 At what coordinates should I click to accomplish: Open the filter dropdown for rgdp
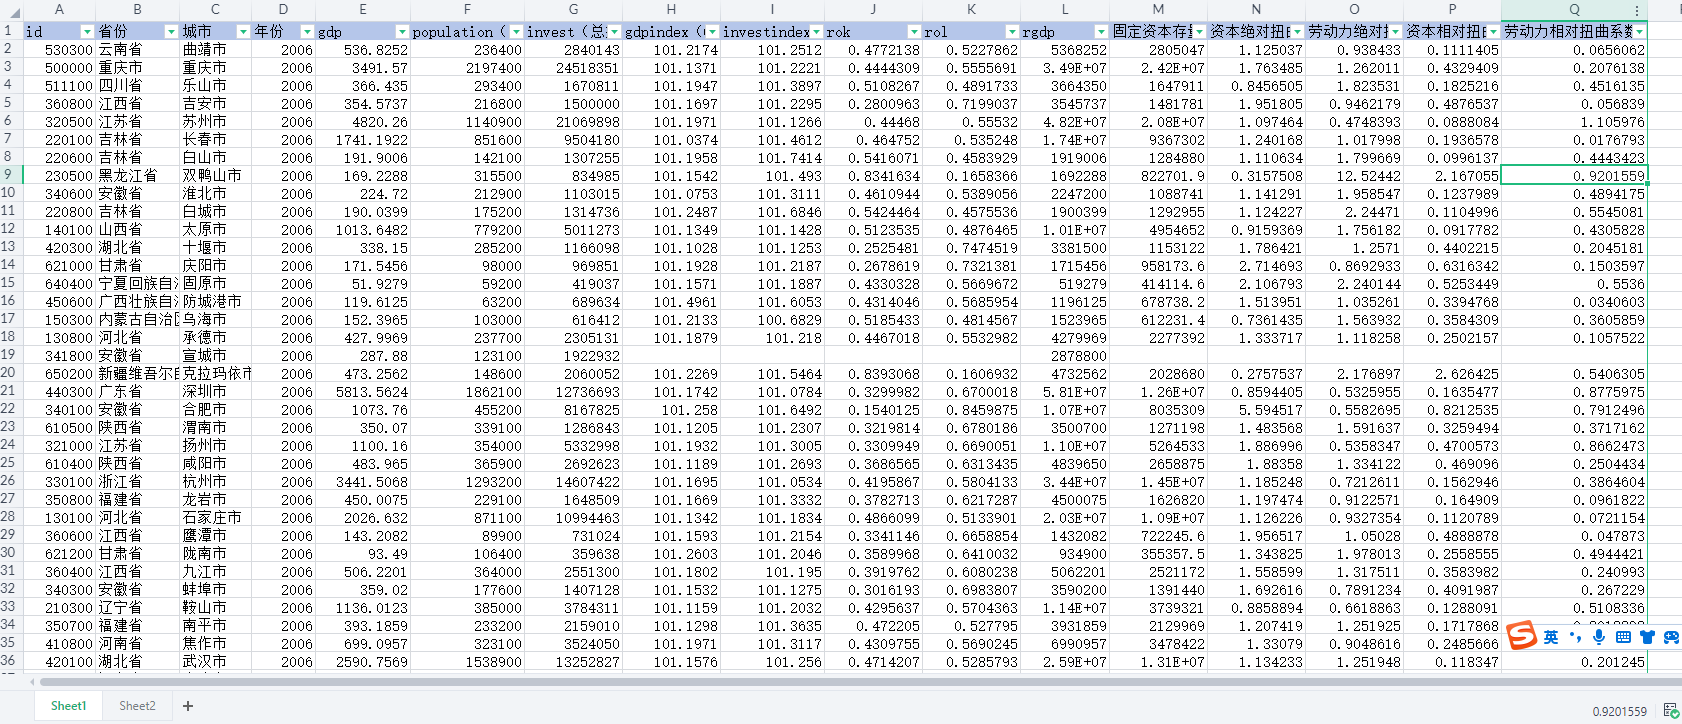coord(1101,32)
